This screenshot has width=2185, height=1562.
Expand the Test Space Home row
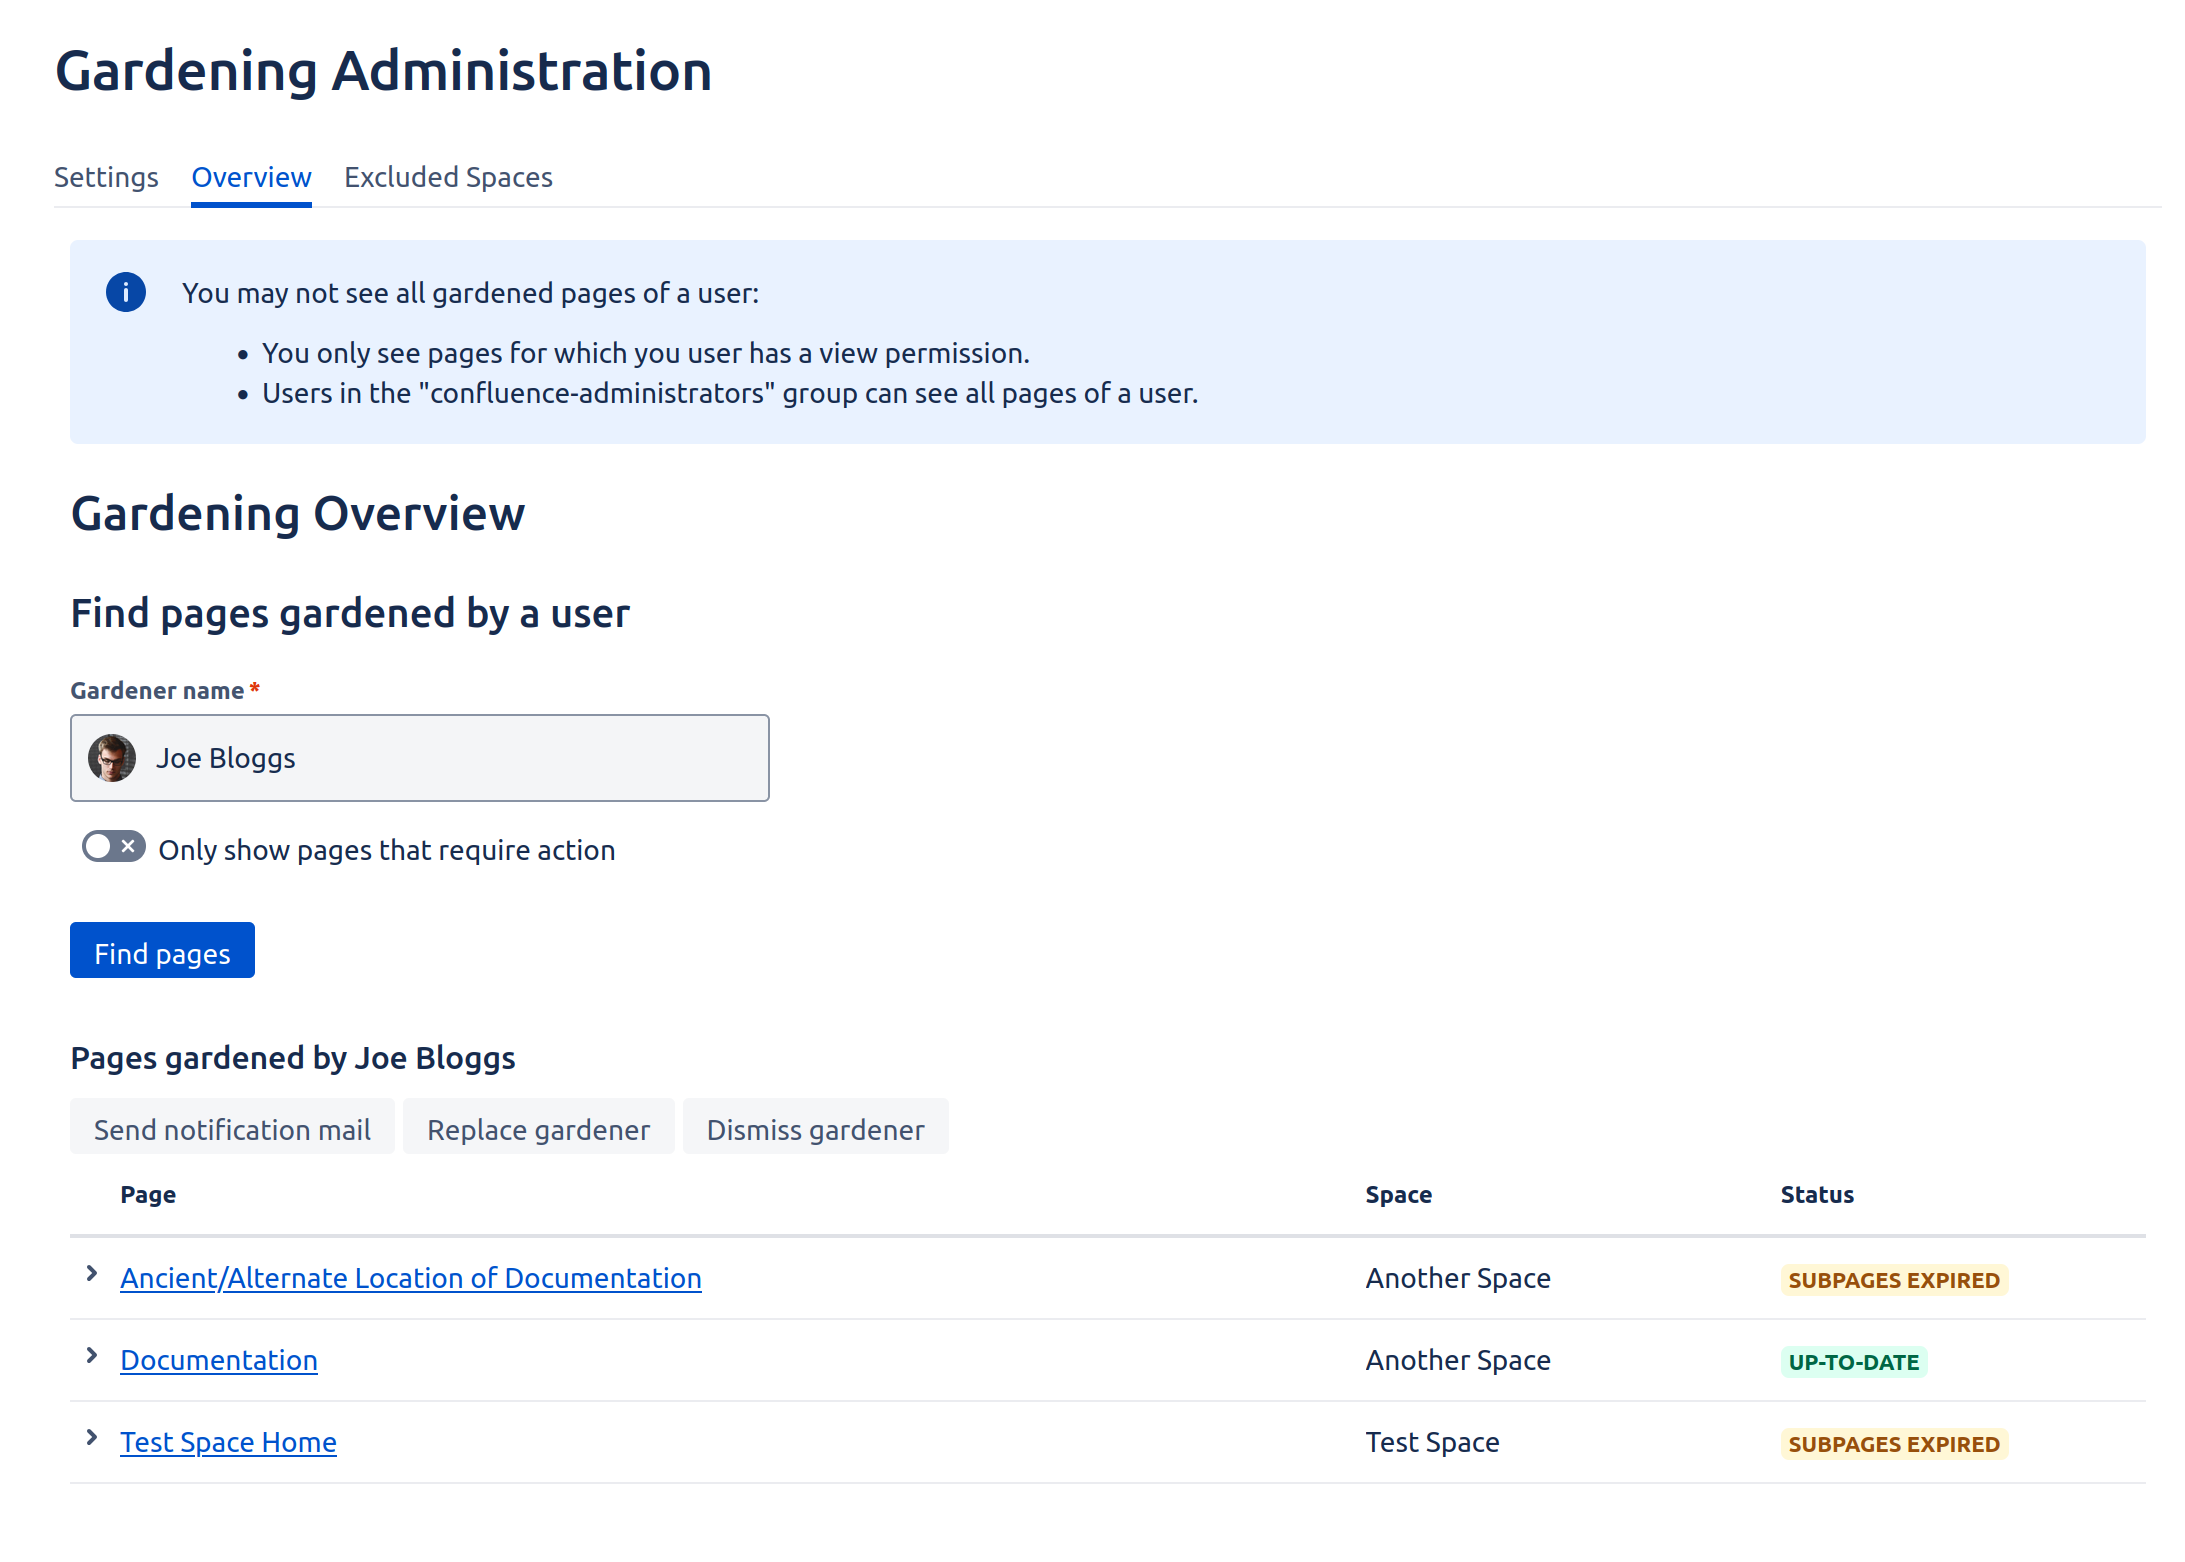click(x=92, y=1437)
